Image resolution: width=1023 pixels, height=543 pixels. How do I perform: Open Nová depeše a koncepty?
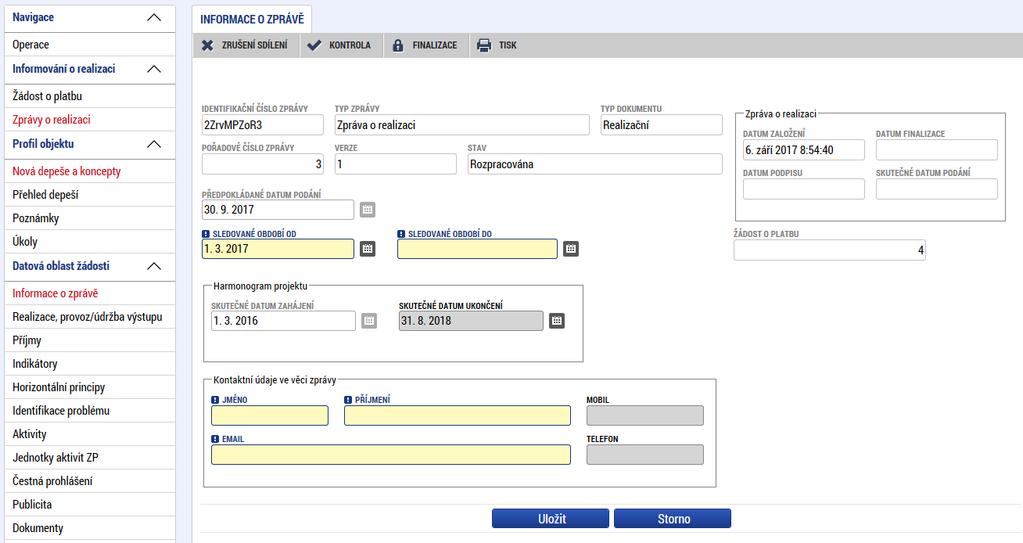pyautogui.click(x=90, y=171)
